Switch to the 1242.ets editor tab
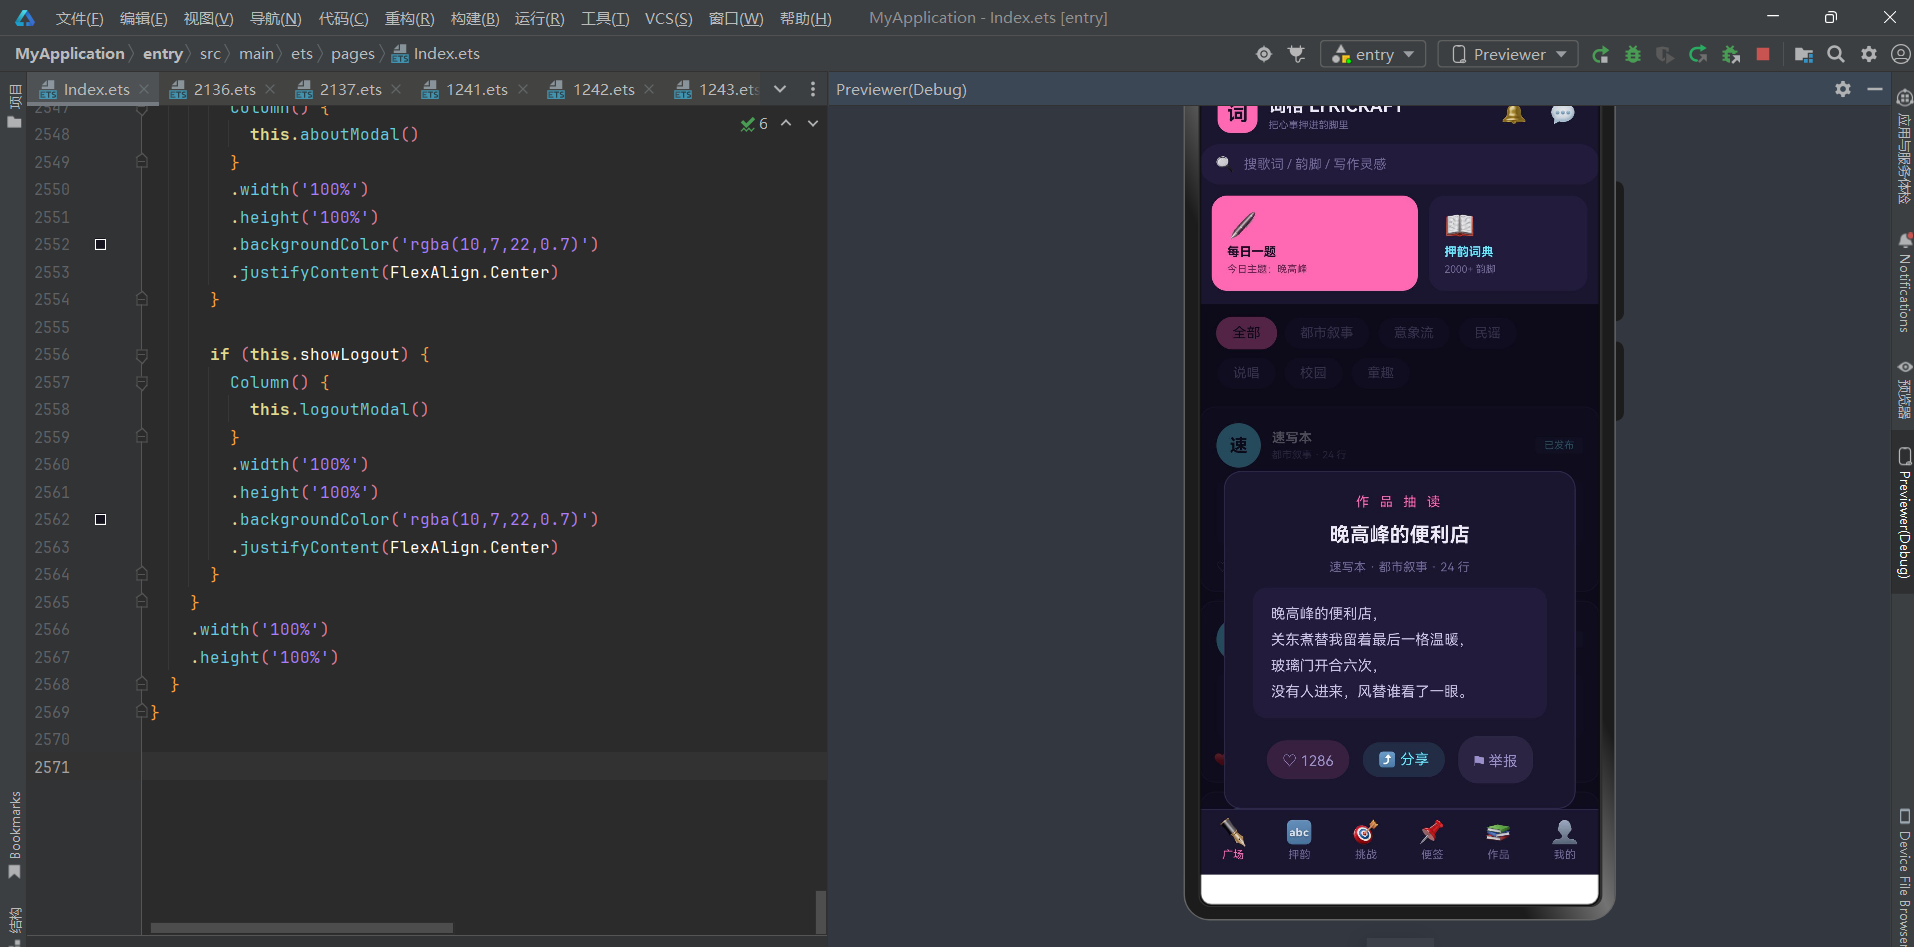This screenshot has height=947, width=1914. pyautogui.click(x=603, y=89)
